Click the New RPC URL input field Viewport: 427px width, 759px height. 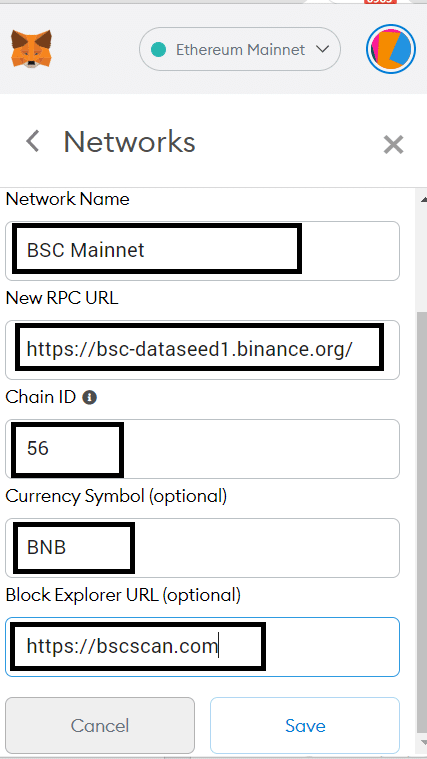point(202,349)
